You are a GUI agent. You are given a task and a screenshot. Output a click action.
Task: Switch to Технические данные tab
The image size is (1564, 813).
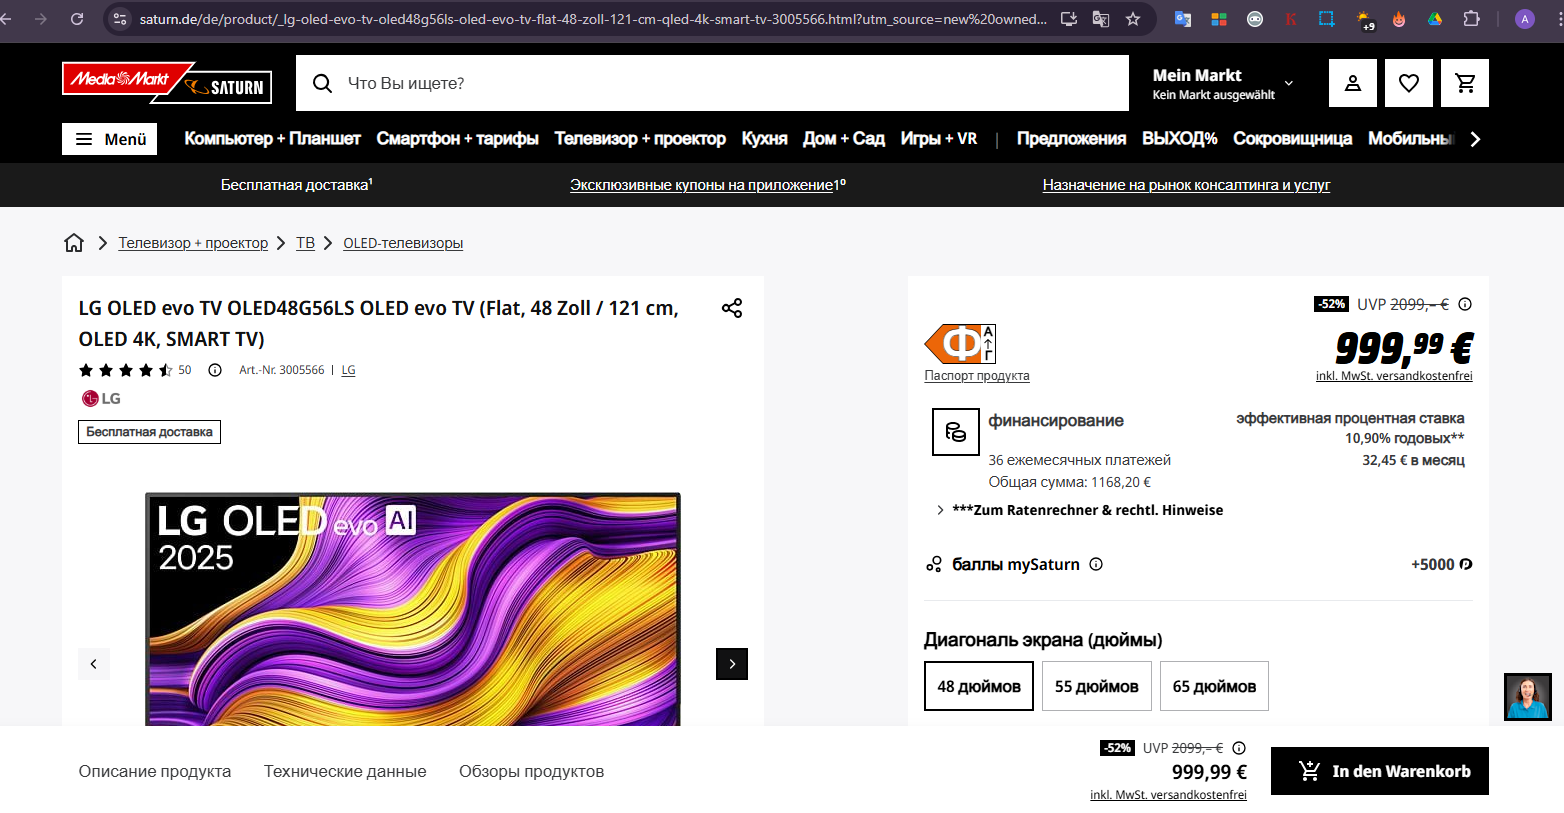[345, 771]
